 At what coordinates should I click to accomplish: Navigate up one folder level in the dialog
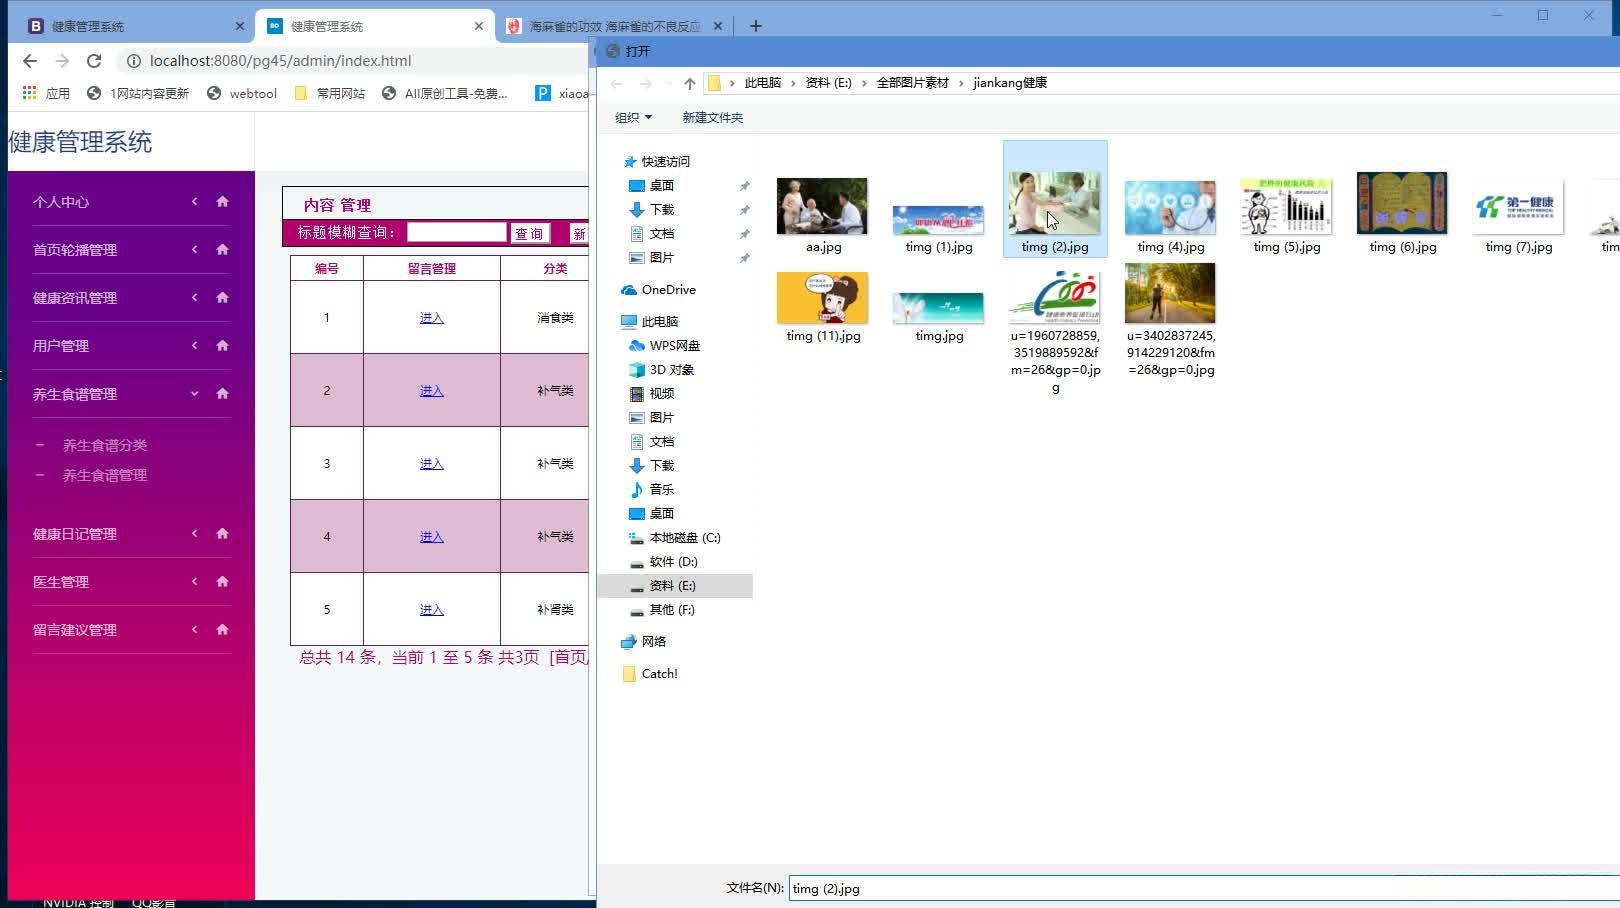click(689, 83)
